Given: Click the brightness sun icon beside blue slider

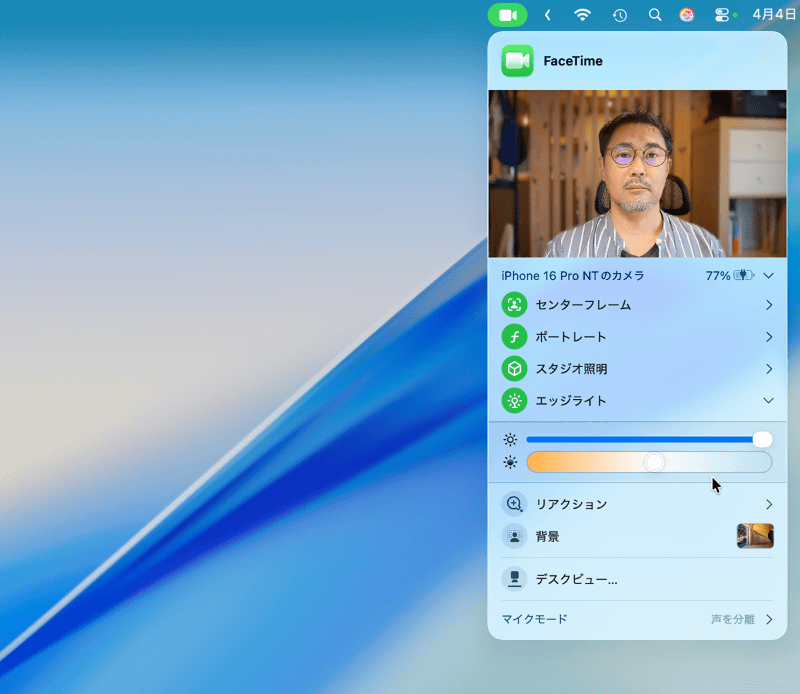Looking at the screenshot, I should click(x=510, y=439).
